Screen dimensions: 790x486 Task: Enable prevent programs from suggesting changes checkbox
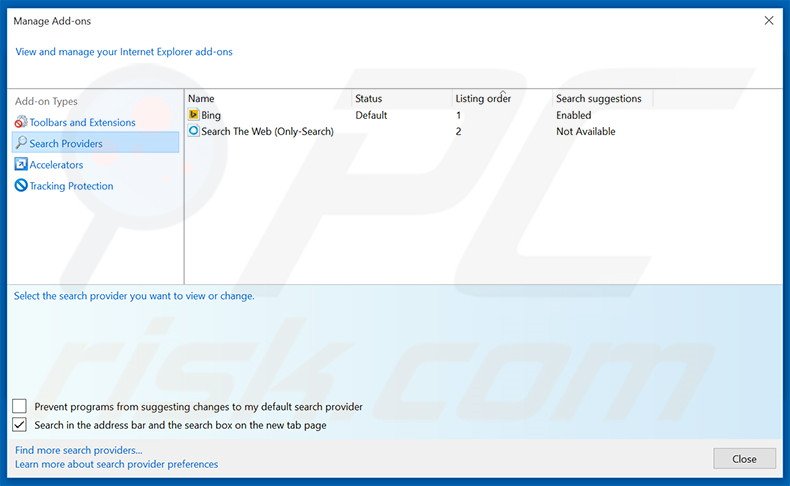tap(20, 407)
